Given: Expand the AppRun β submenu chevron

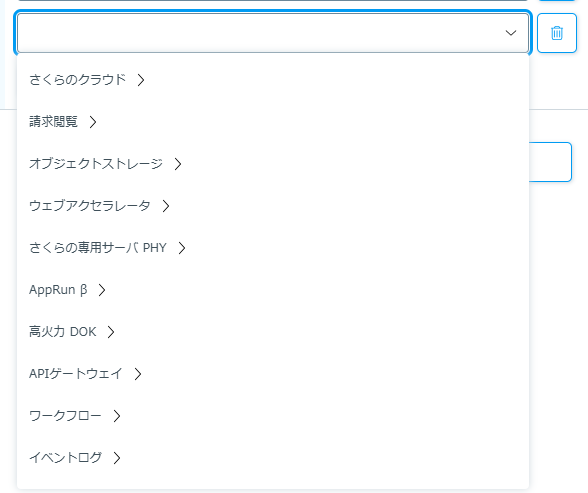Looking at the screenshot, I should tap(102, 290).
